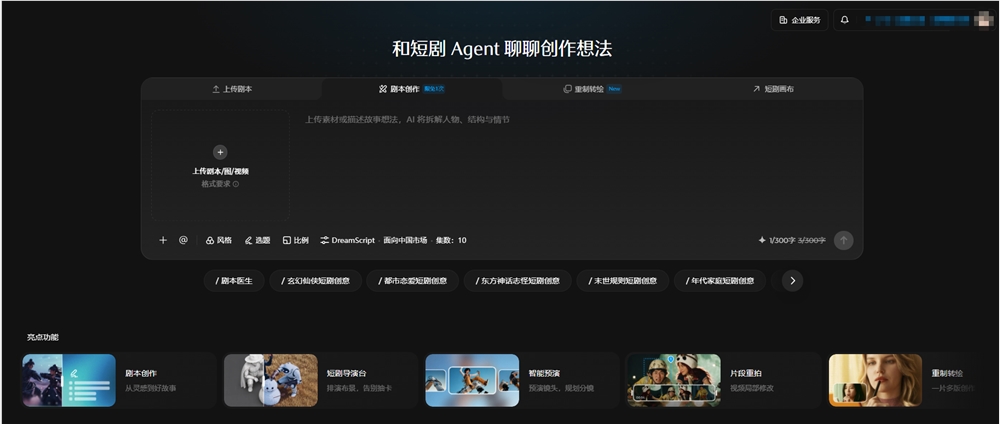Click the 预演镜头，规划分镜 card subtitle

(561, 388)
